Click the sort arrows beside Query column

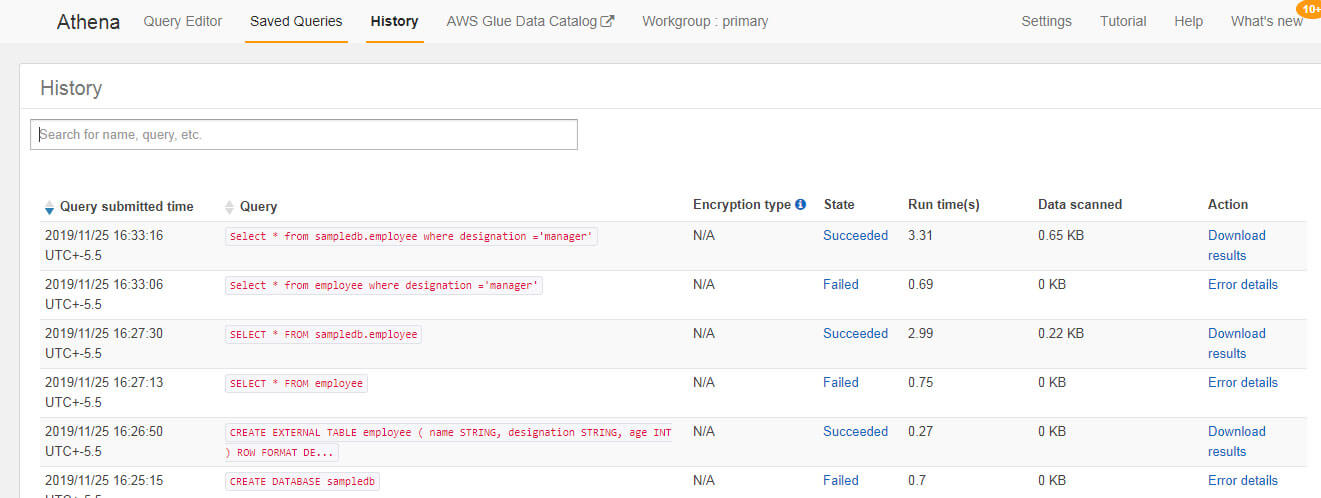(230, 207)
